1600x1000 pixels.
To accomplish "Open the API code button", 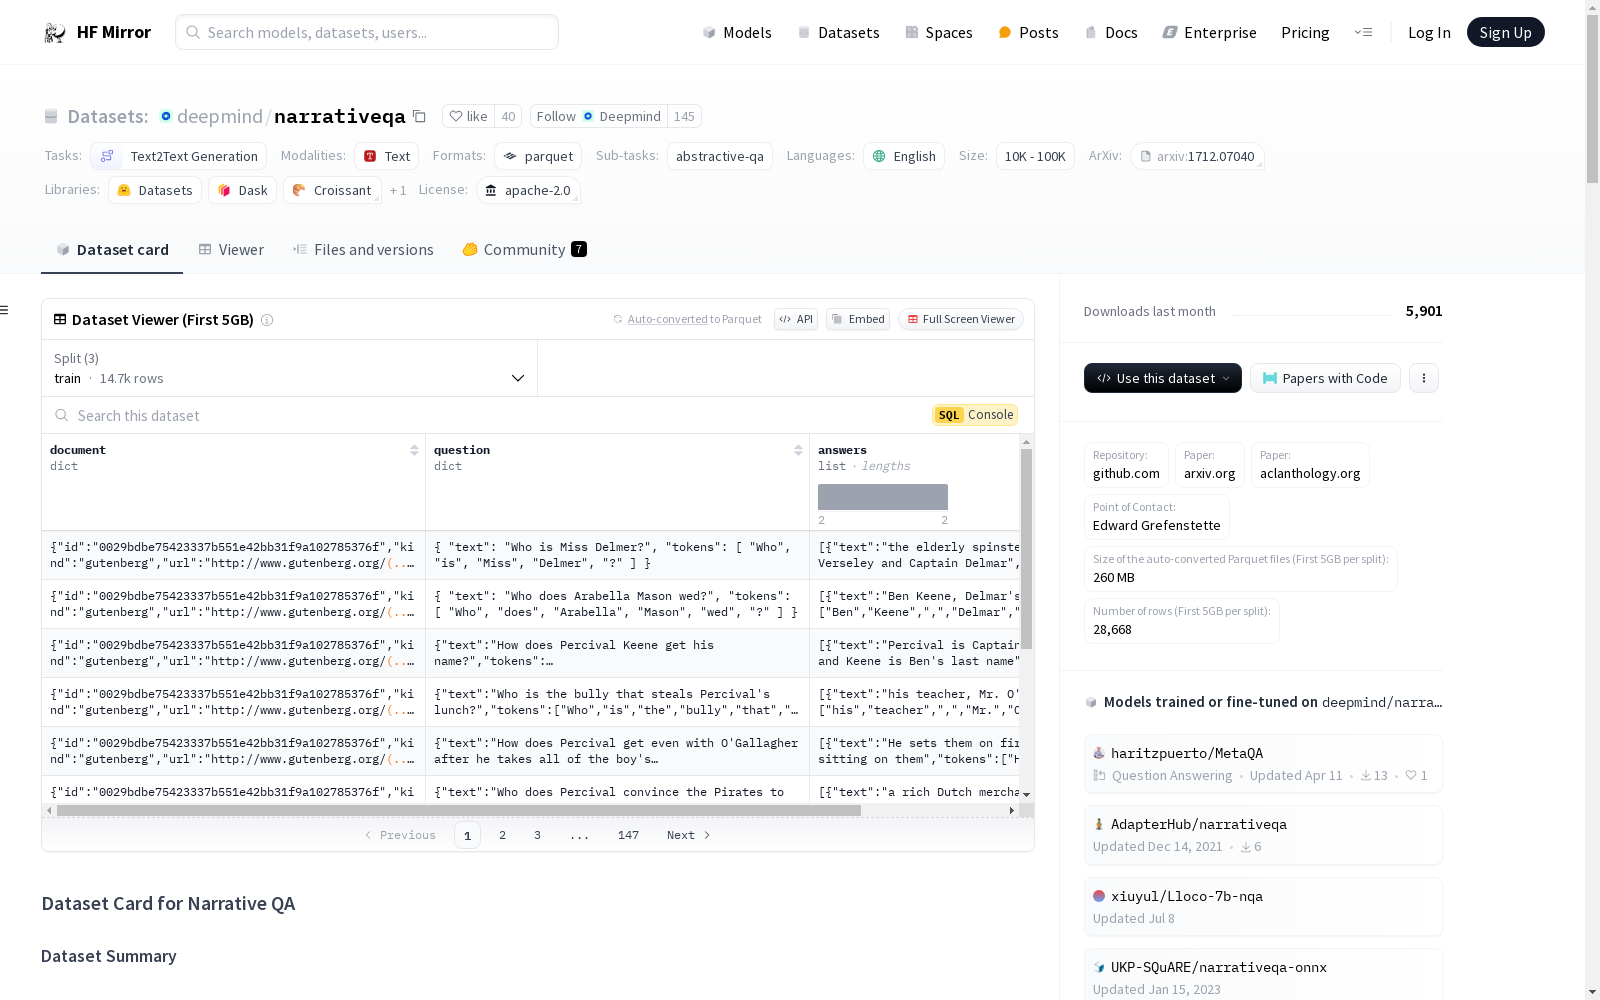I will tap(796, 319).
